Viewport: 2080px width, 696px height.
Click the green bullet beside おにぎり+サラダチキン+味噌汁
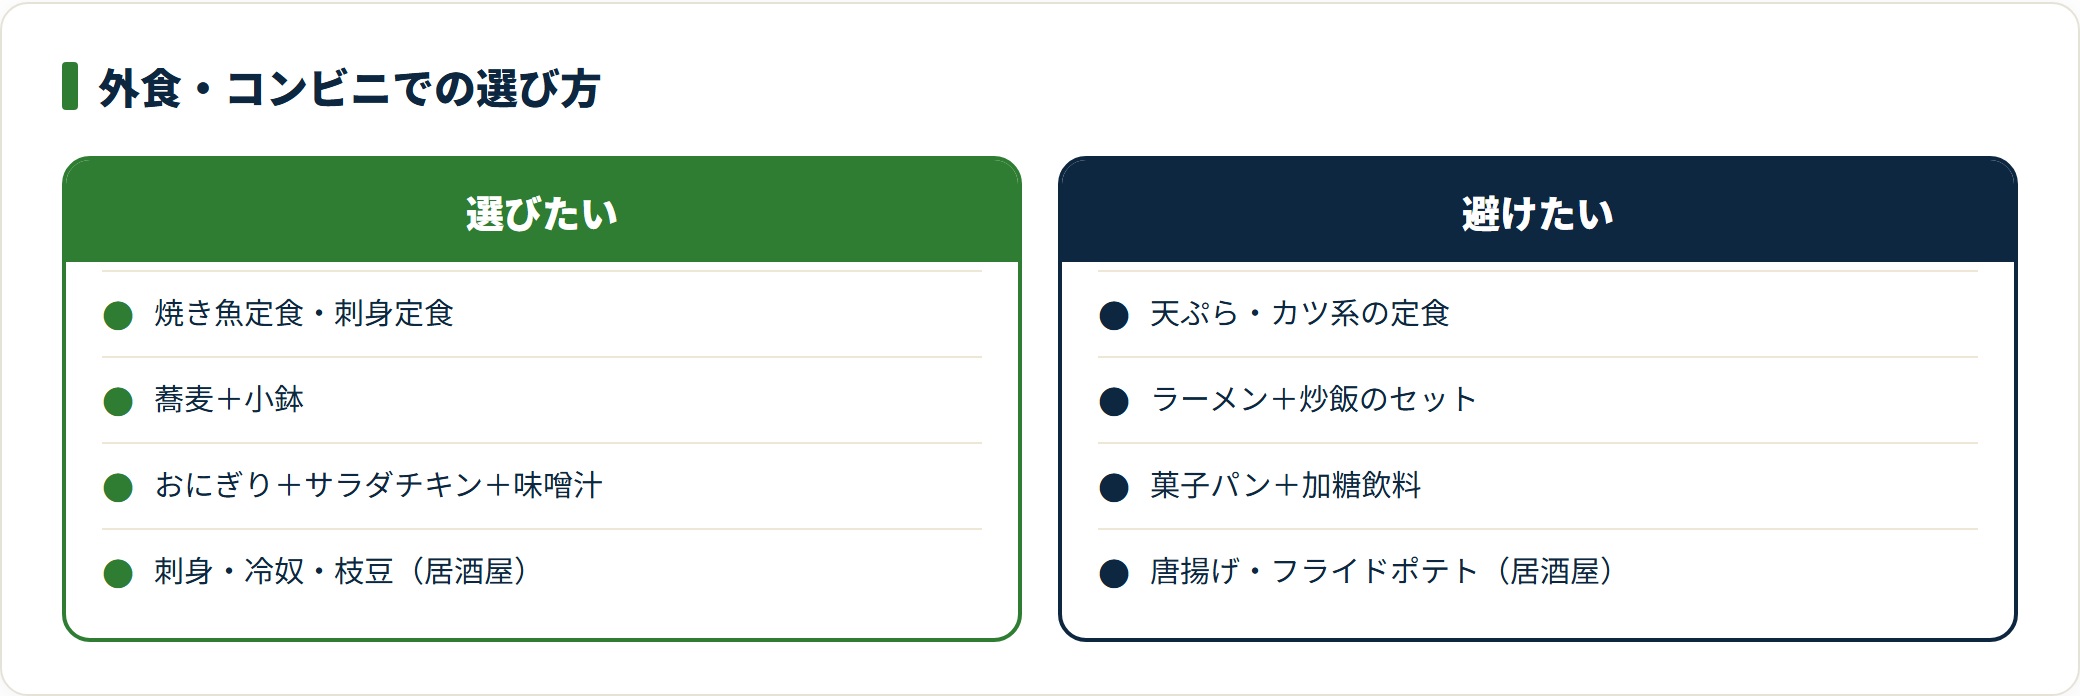point(118,488)
